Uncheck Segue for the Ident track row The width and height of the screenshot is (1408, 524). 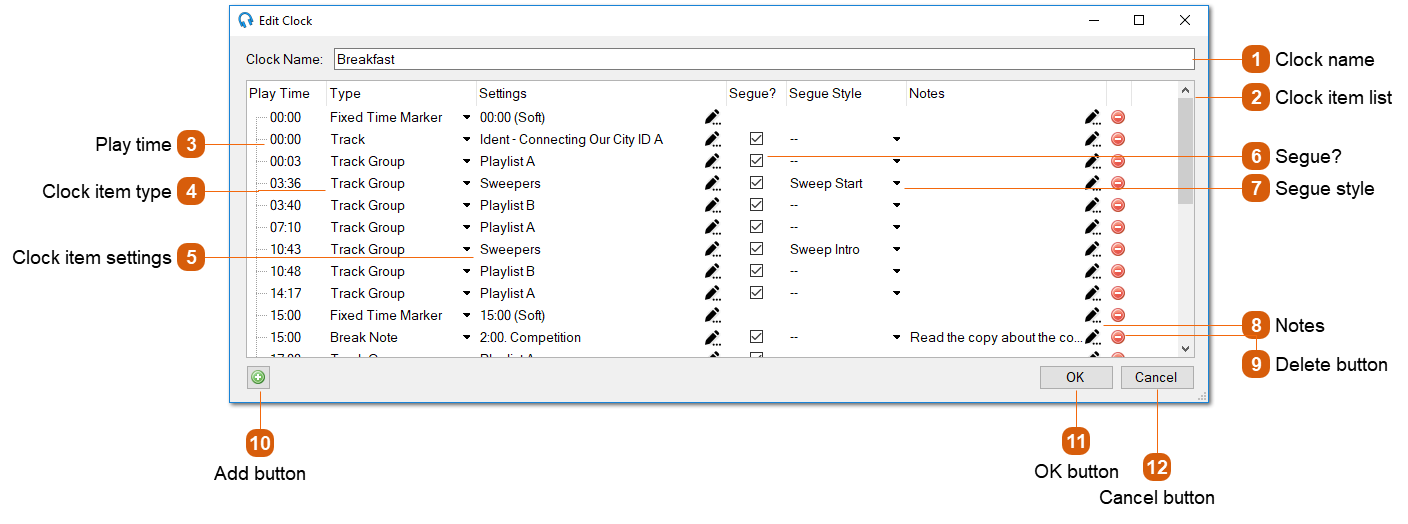pos(757,139)
